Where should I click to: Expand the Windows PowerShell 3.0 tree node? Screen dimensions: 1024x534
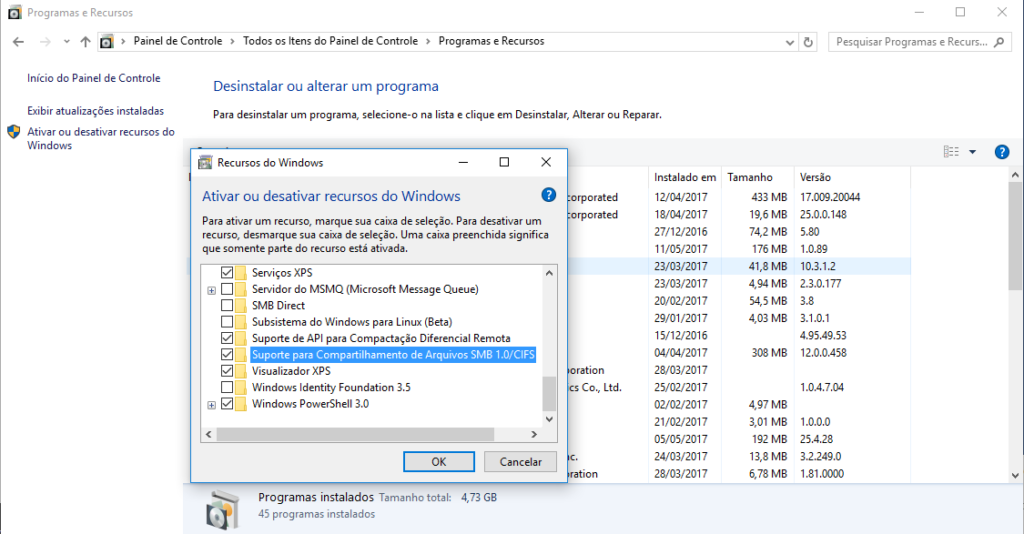coord(212,405)
